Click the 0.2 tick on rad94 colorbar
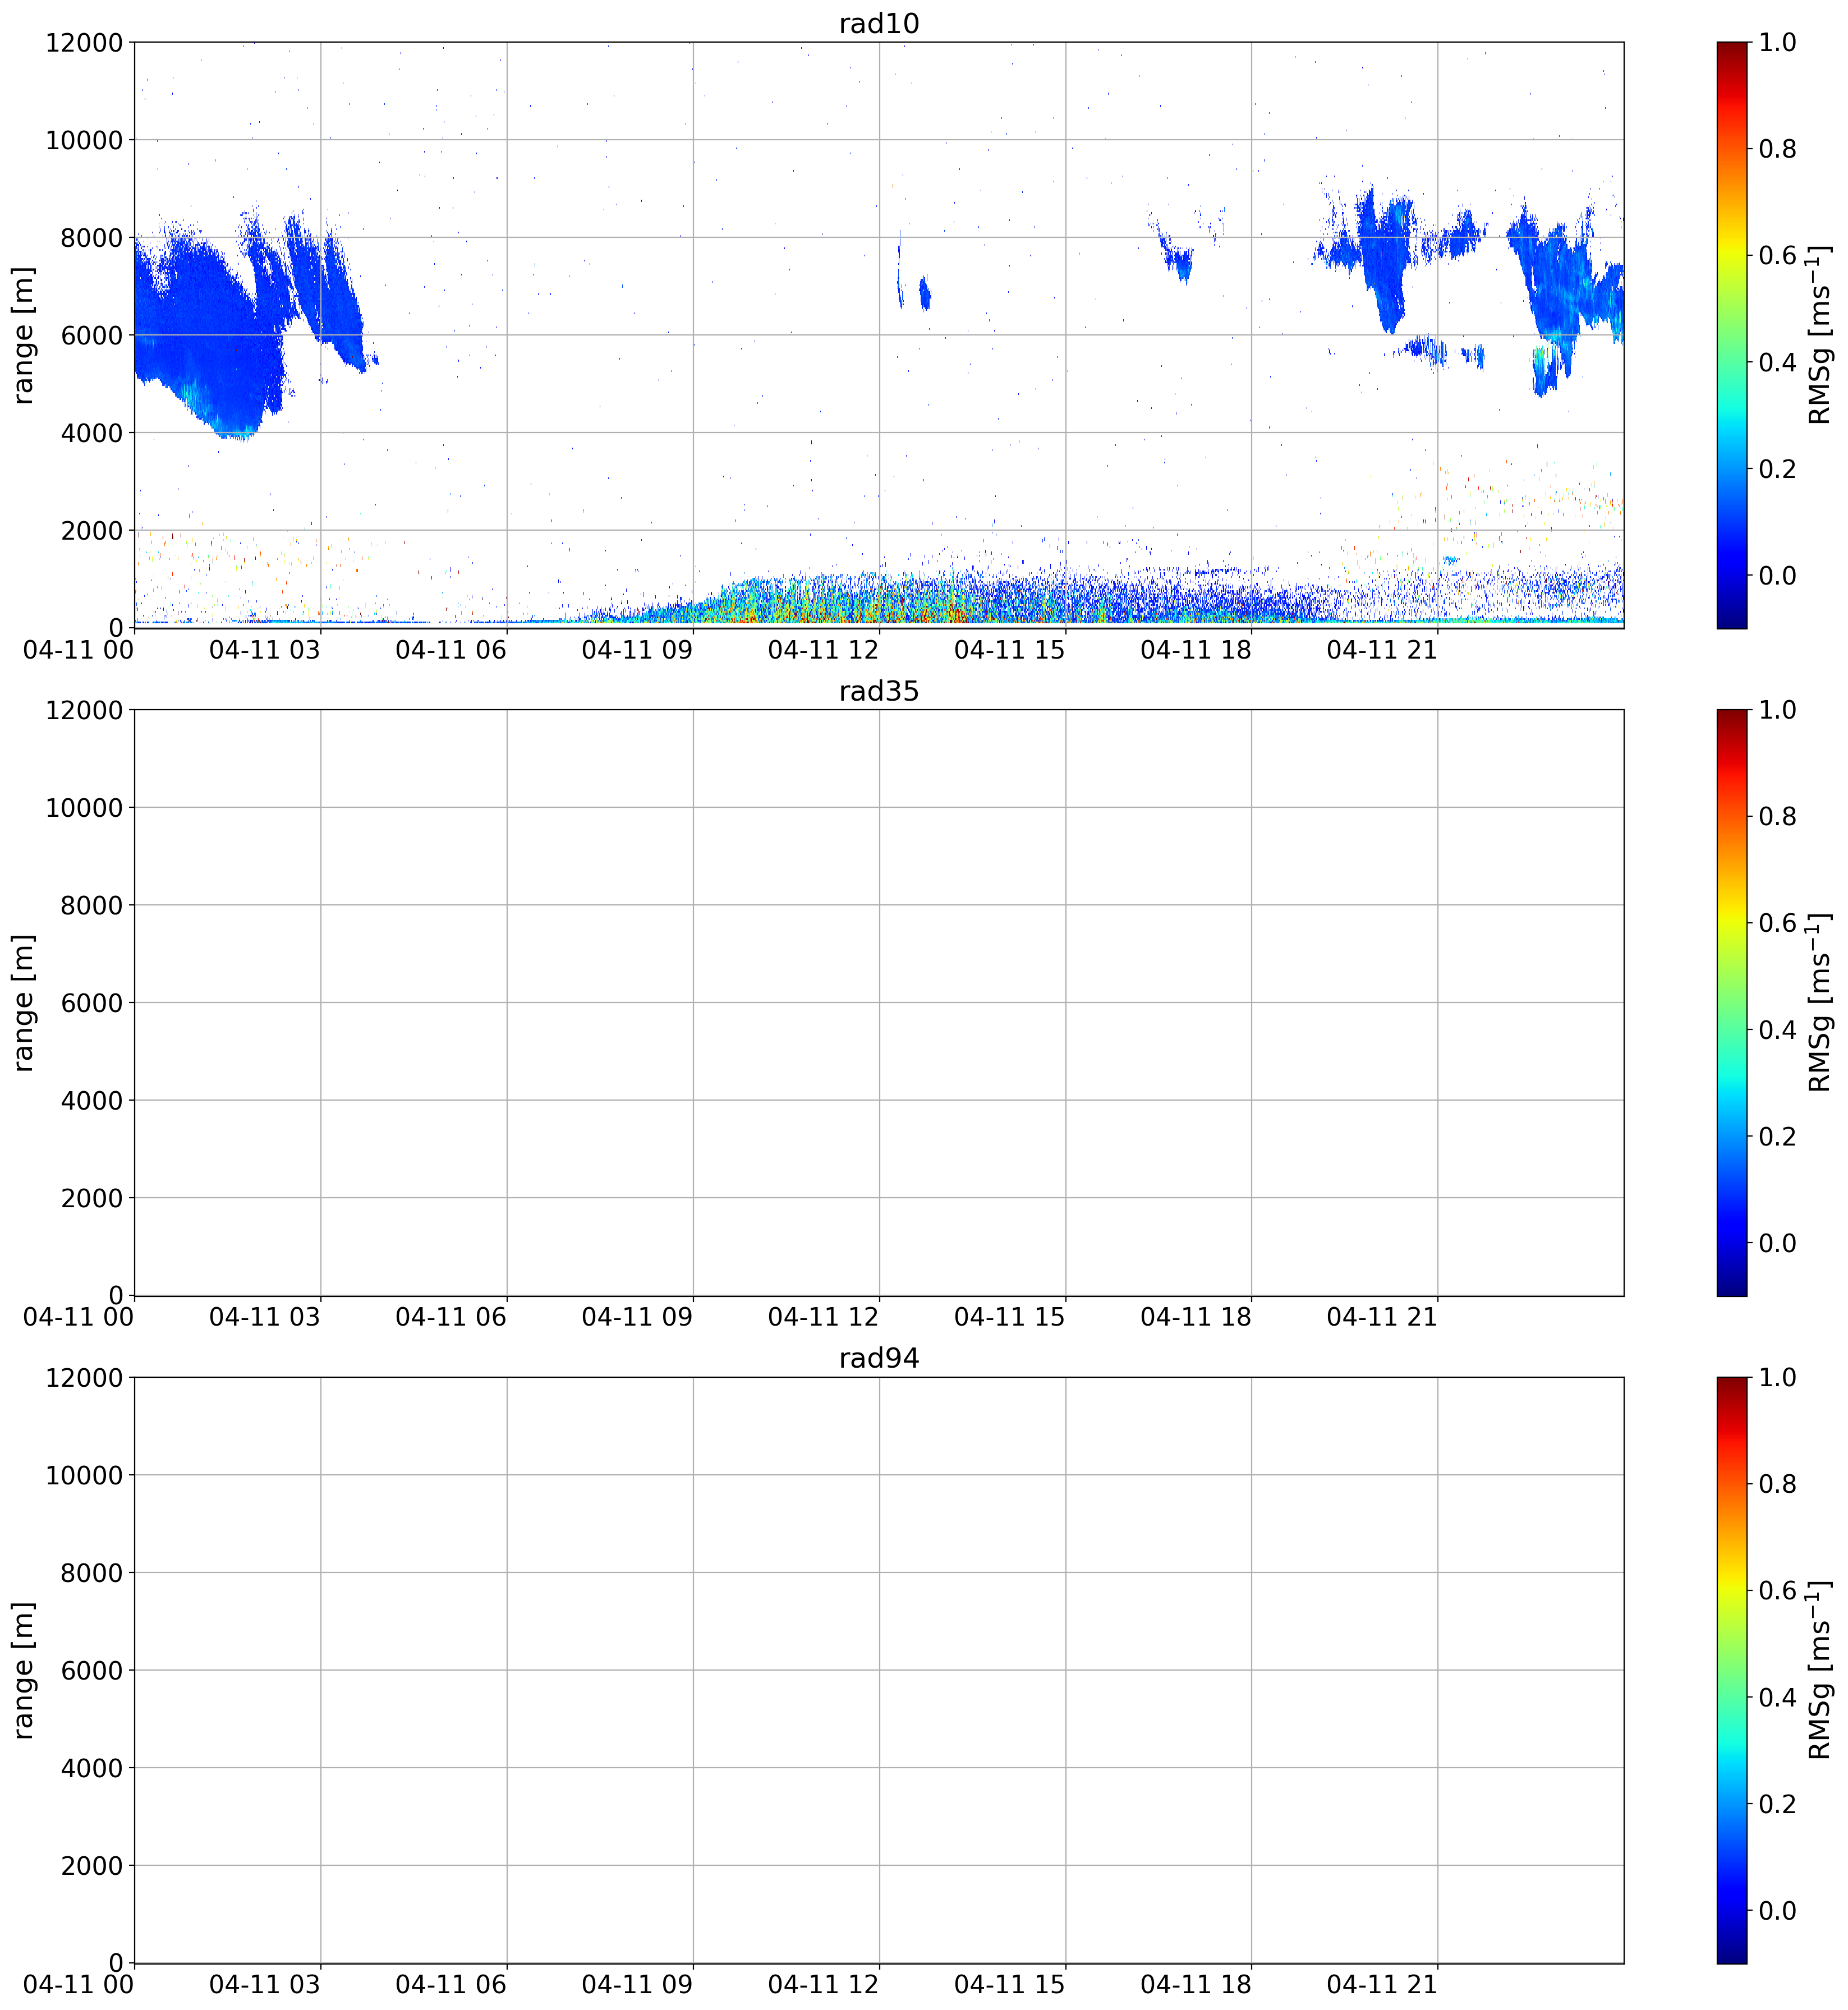This screenshot has height=2010, width=1848. (x=1778, y=1804)
